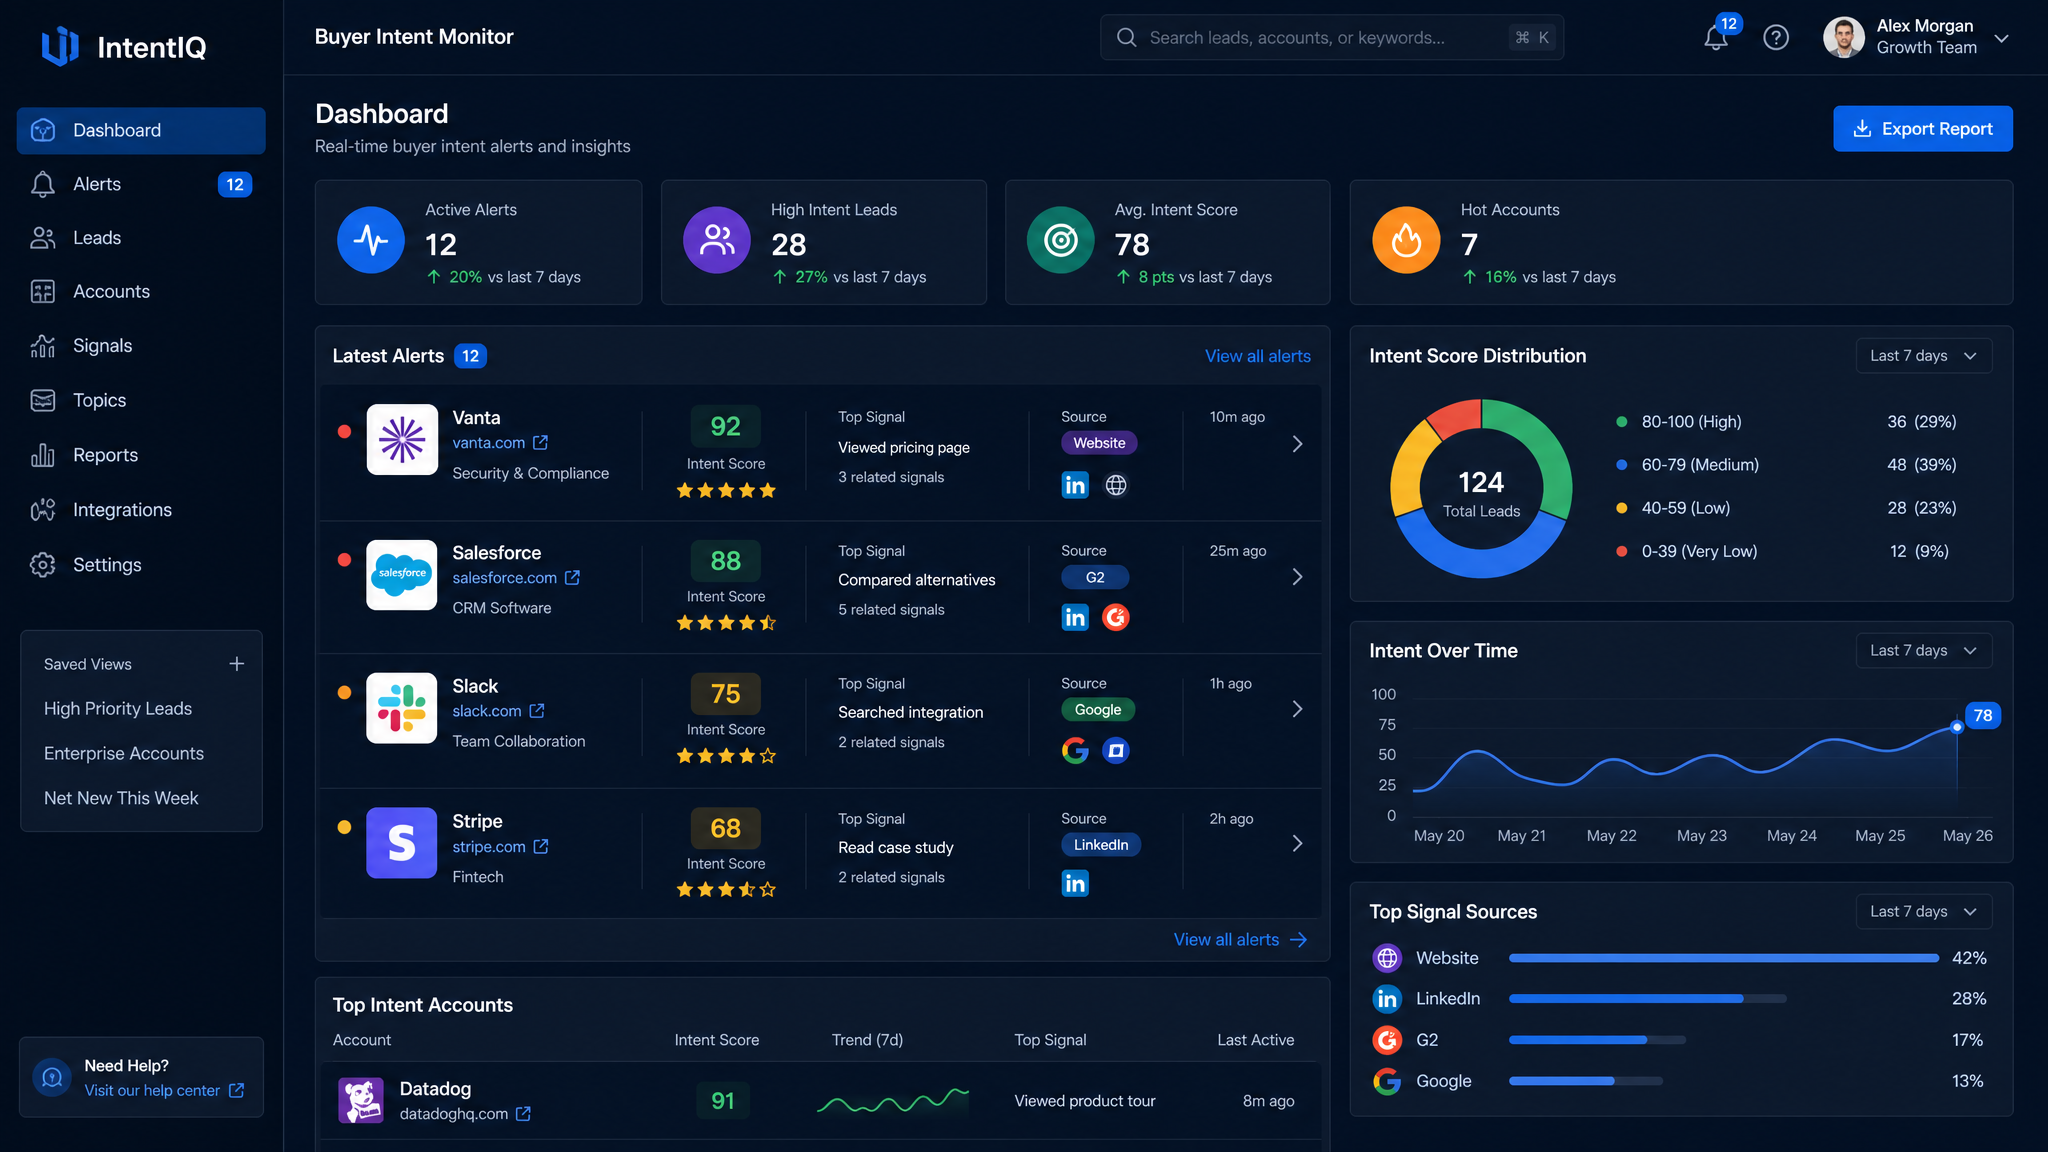Expand the Stripe alert row chevron
2048x1152 pixels.
1297,844
